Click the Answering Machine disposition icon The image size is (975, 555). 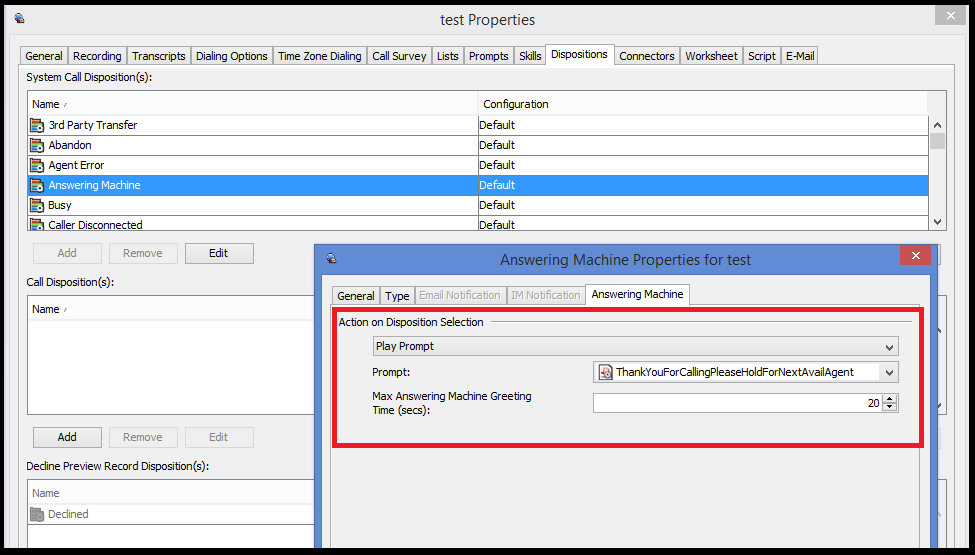point(37,185)
